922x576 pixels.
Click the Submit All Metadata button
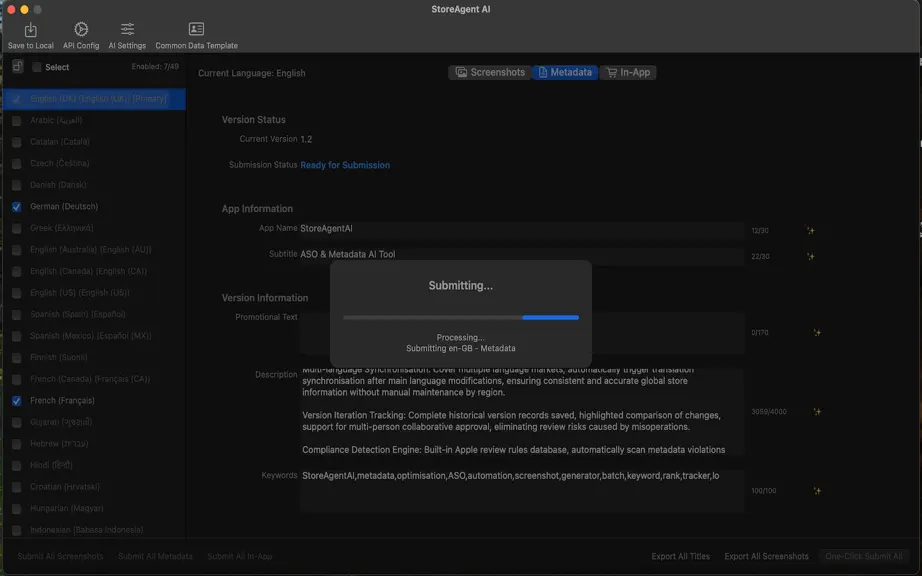point(155,556)
